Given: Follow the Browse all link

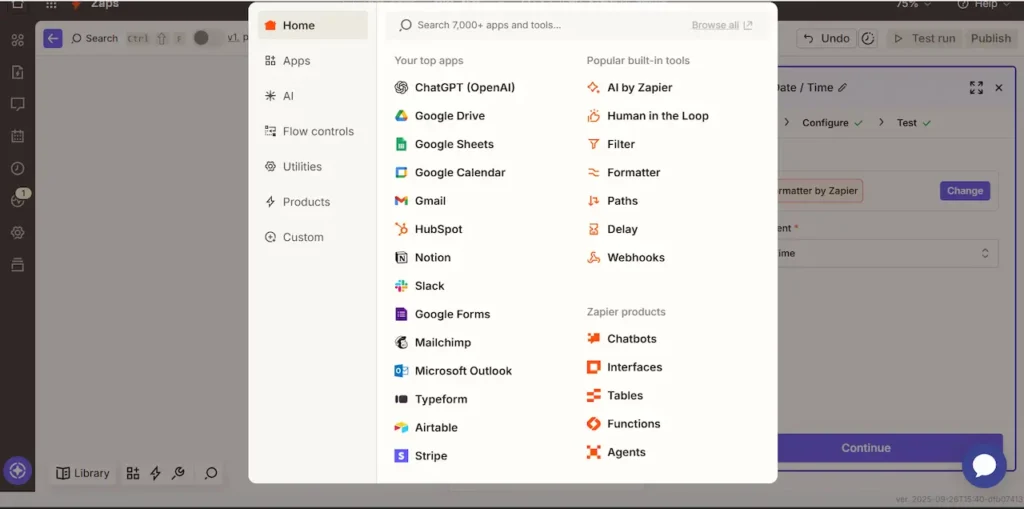Looking at the screenshot, I should 721,25.
